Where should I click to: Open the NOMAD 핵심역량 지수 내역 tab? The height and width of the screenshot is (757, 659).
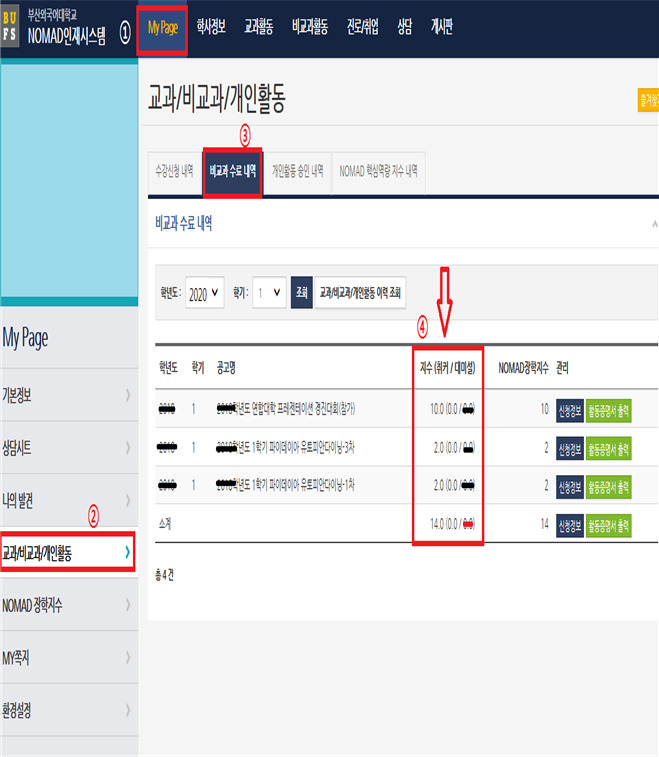(x=379, y=171)
